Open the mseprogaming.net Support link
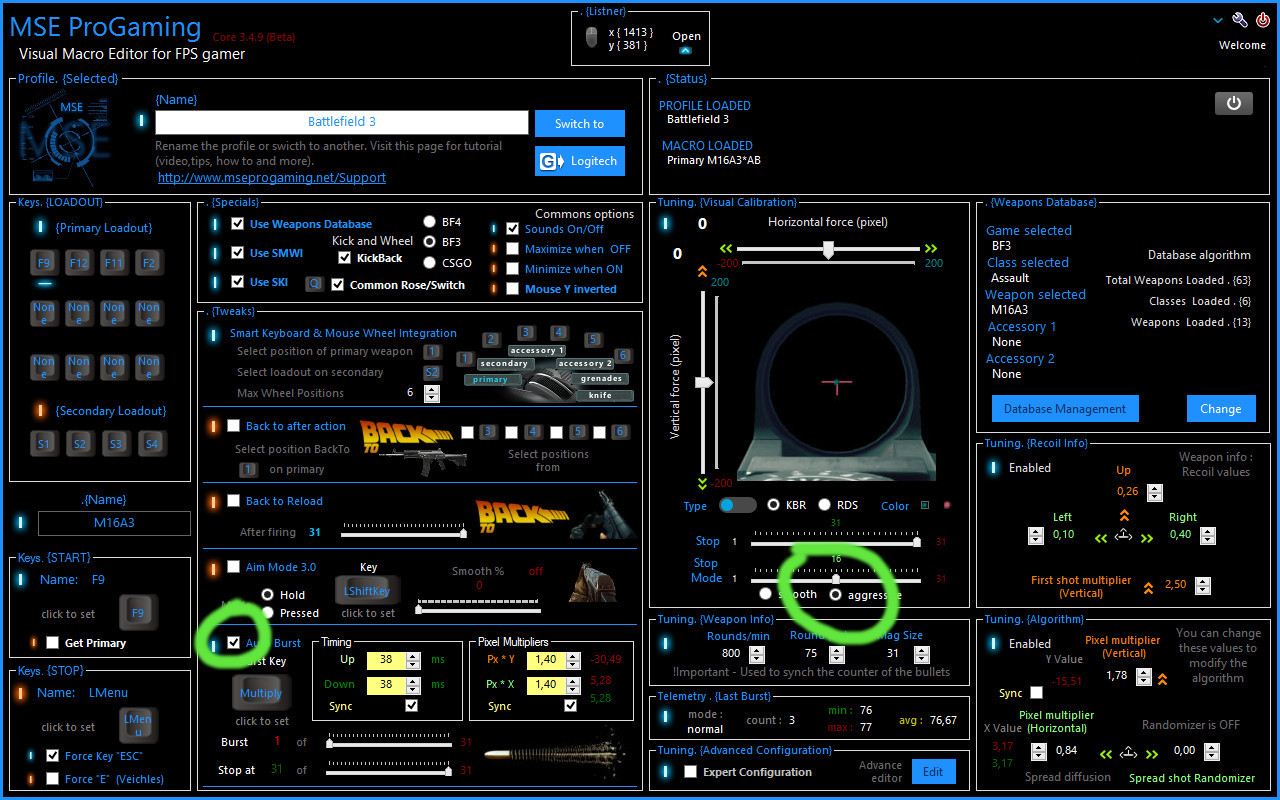The image size is (1280, 800). [x=272, y=177]
